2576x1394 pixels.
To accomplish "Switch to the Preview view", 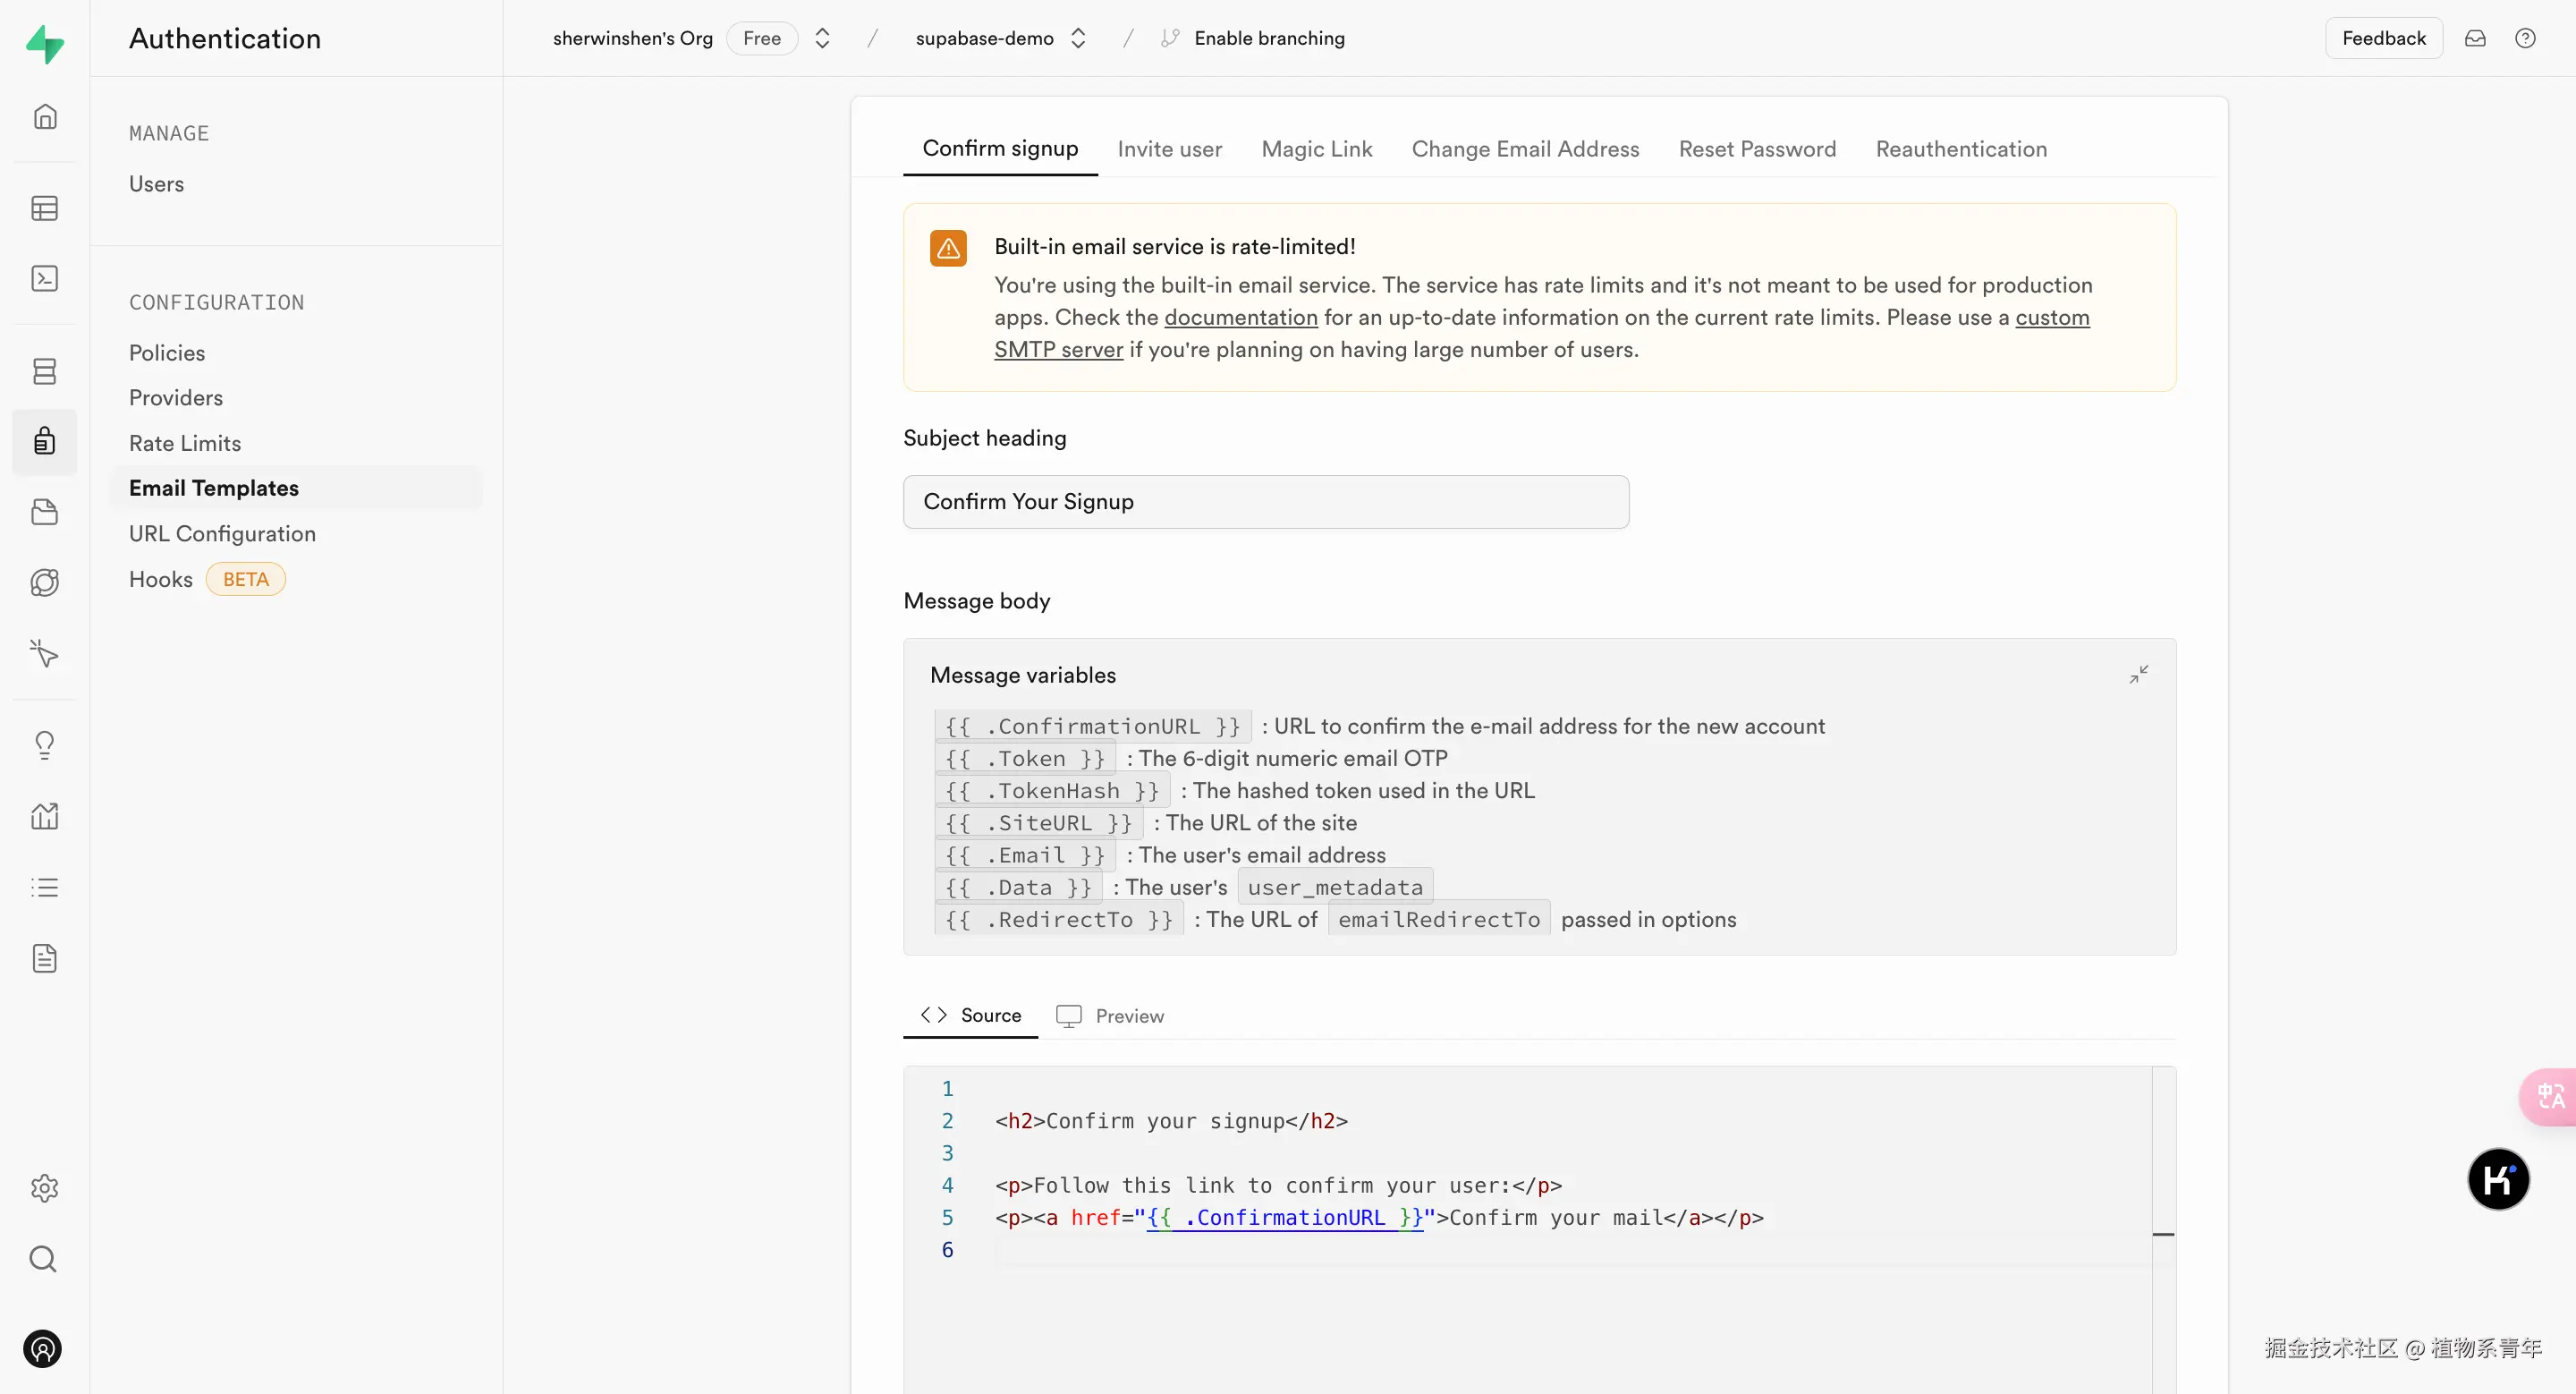I will 1110,1016.
